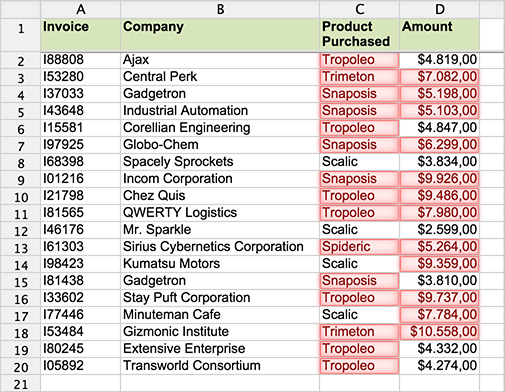Select row 21 header
Viewport: 505px width, 392px height.
point(20,383)
